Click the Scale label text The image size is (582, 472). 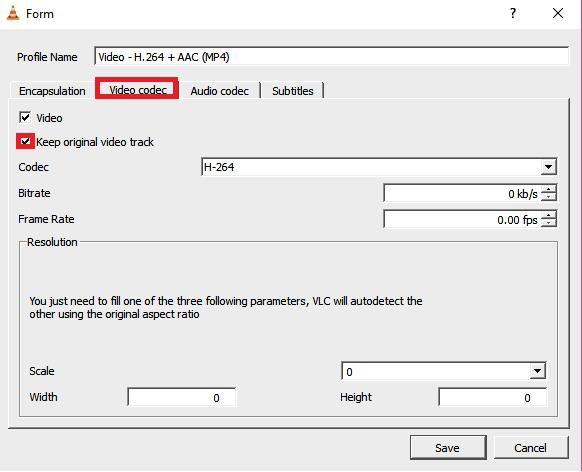[x=42, y=371]
